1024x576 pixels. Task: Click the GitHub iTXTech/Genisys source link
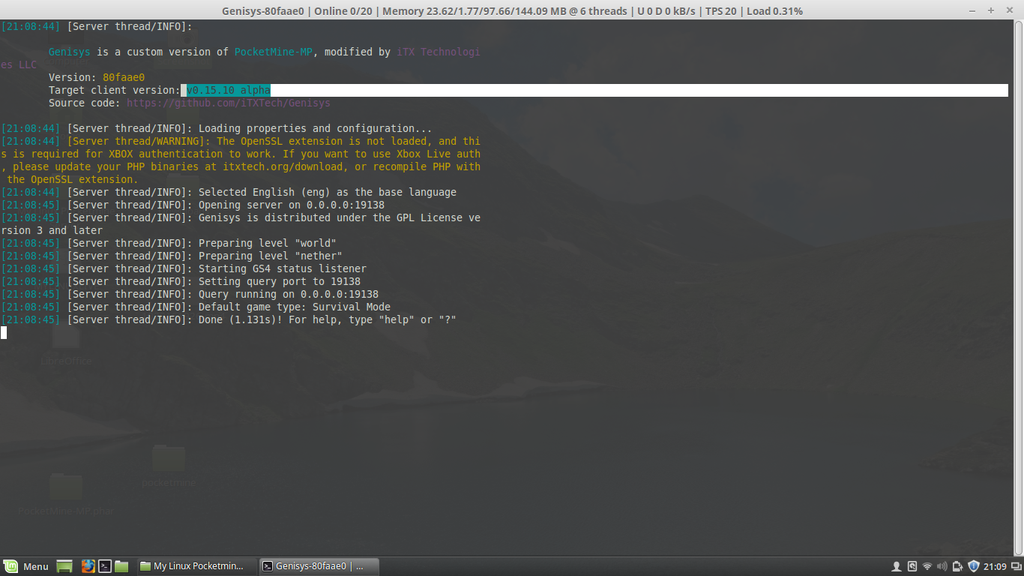[x=228, y=103]
